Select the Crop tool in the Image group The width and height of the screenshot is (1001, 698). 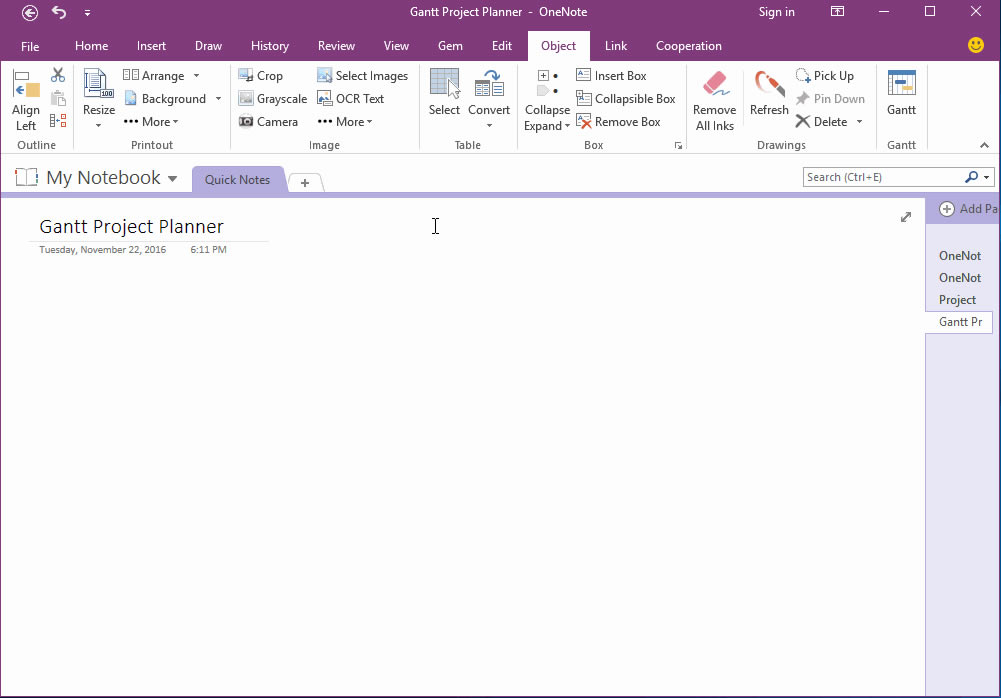pos(261,75)
